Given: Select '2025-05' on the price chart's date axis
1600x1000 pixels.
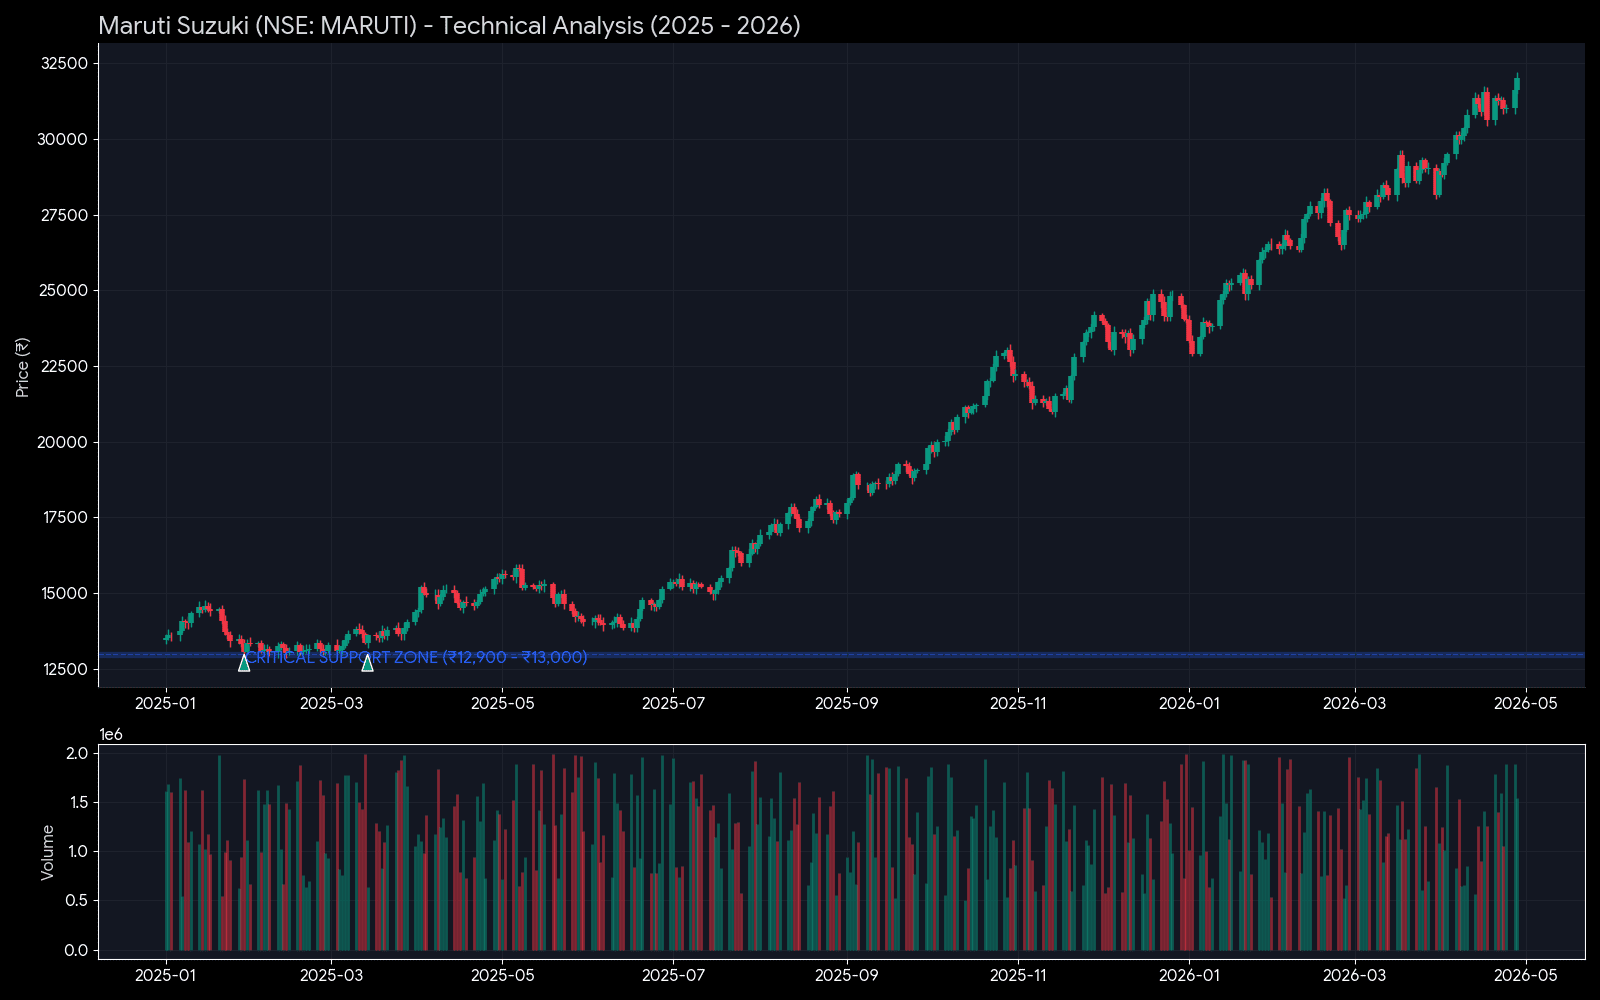Looking at the screenshot, I should [x=502, y=703].
